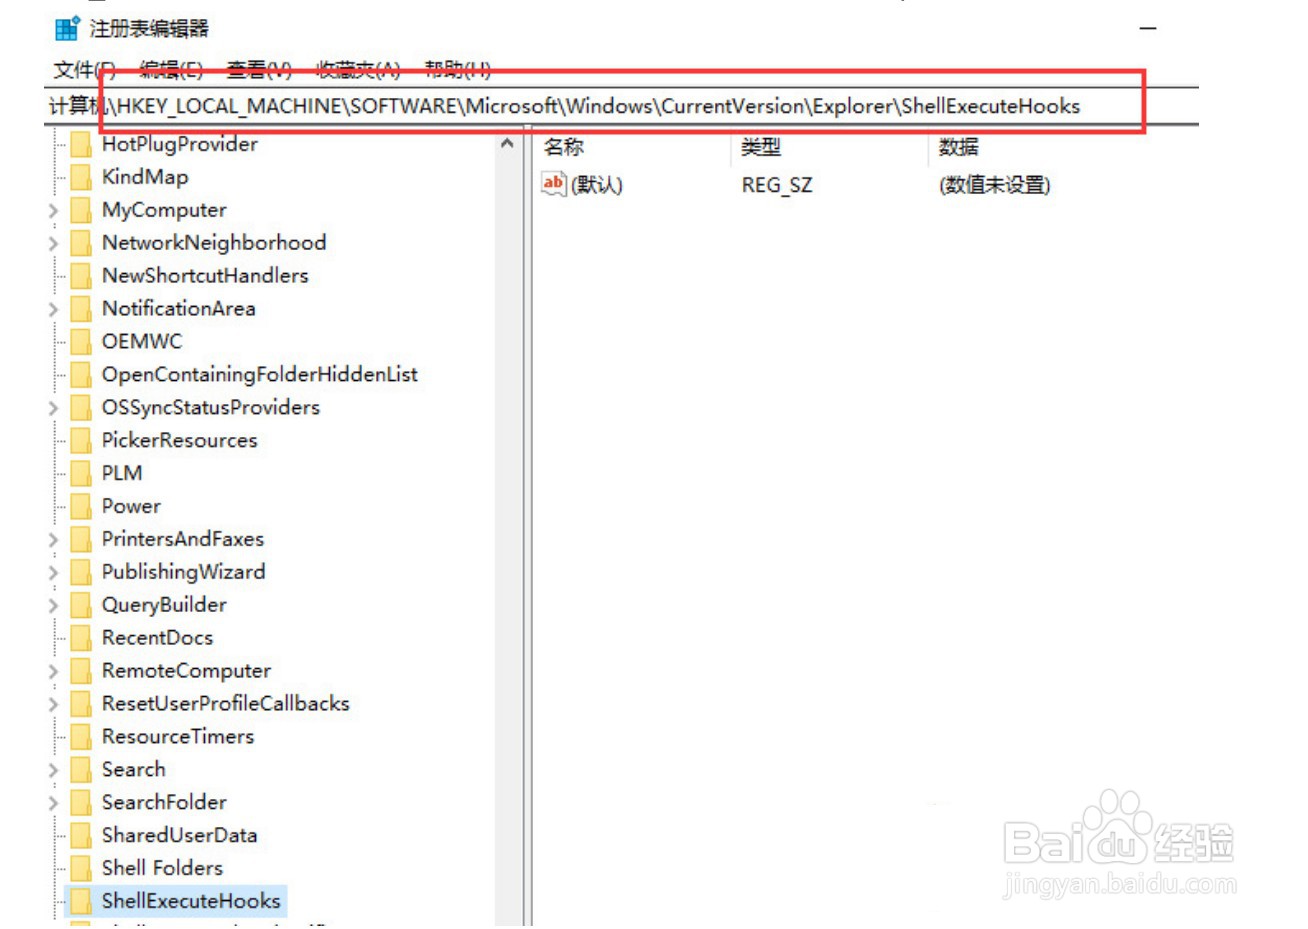
Task: Click the SharedUserData folder icon
Action: (80, 835)
